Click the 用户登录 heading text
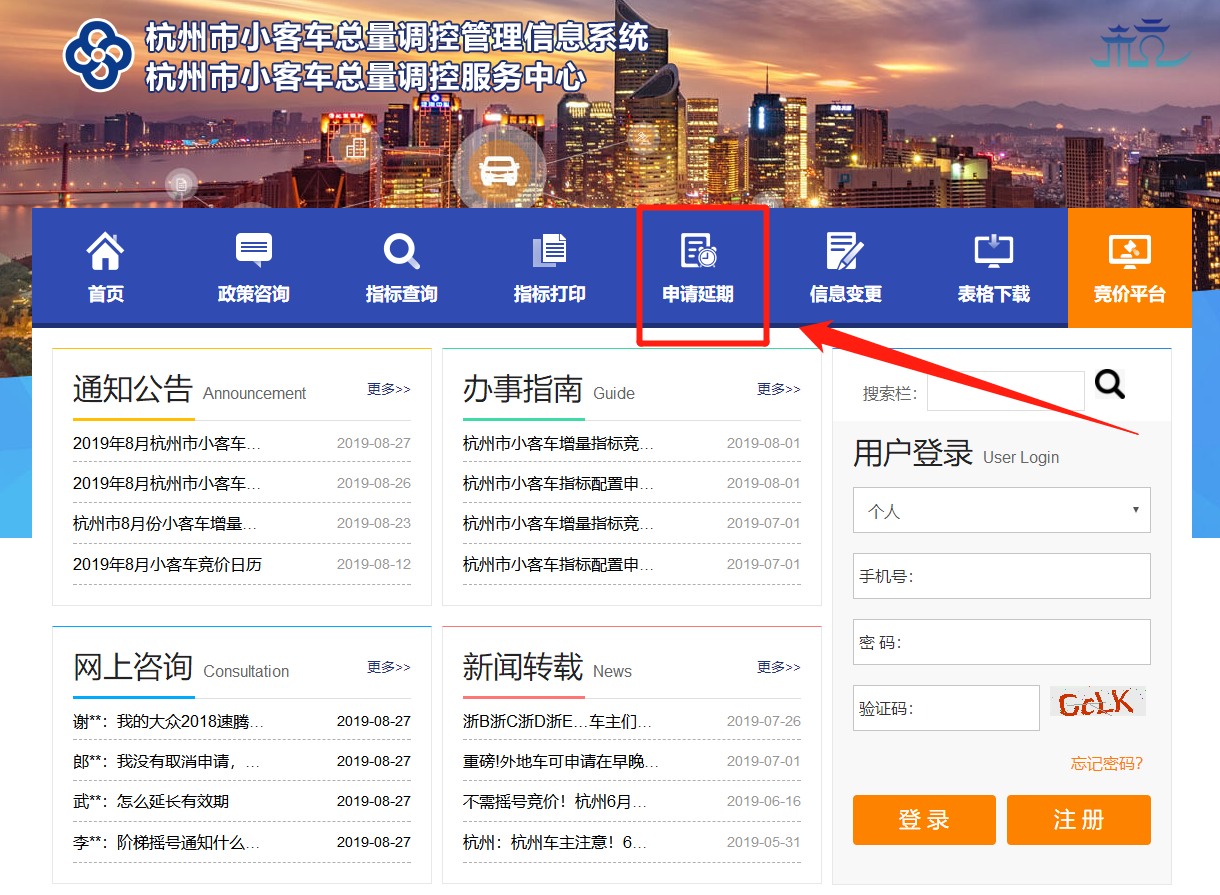Screen dimensions: 1220x895 [913, 453]
